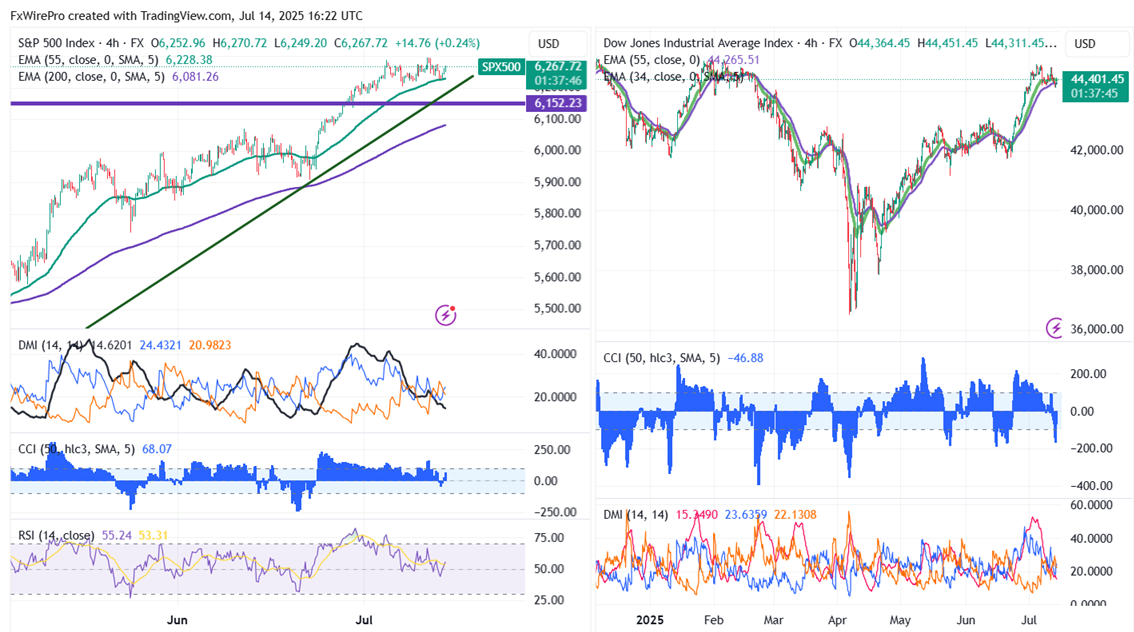Click the Apr label on Dow time axis
The width and height of the screenshot is (1134, 632).
click(x=837, y=620)
